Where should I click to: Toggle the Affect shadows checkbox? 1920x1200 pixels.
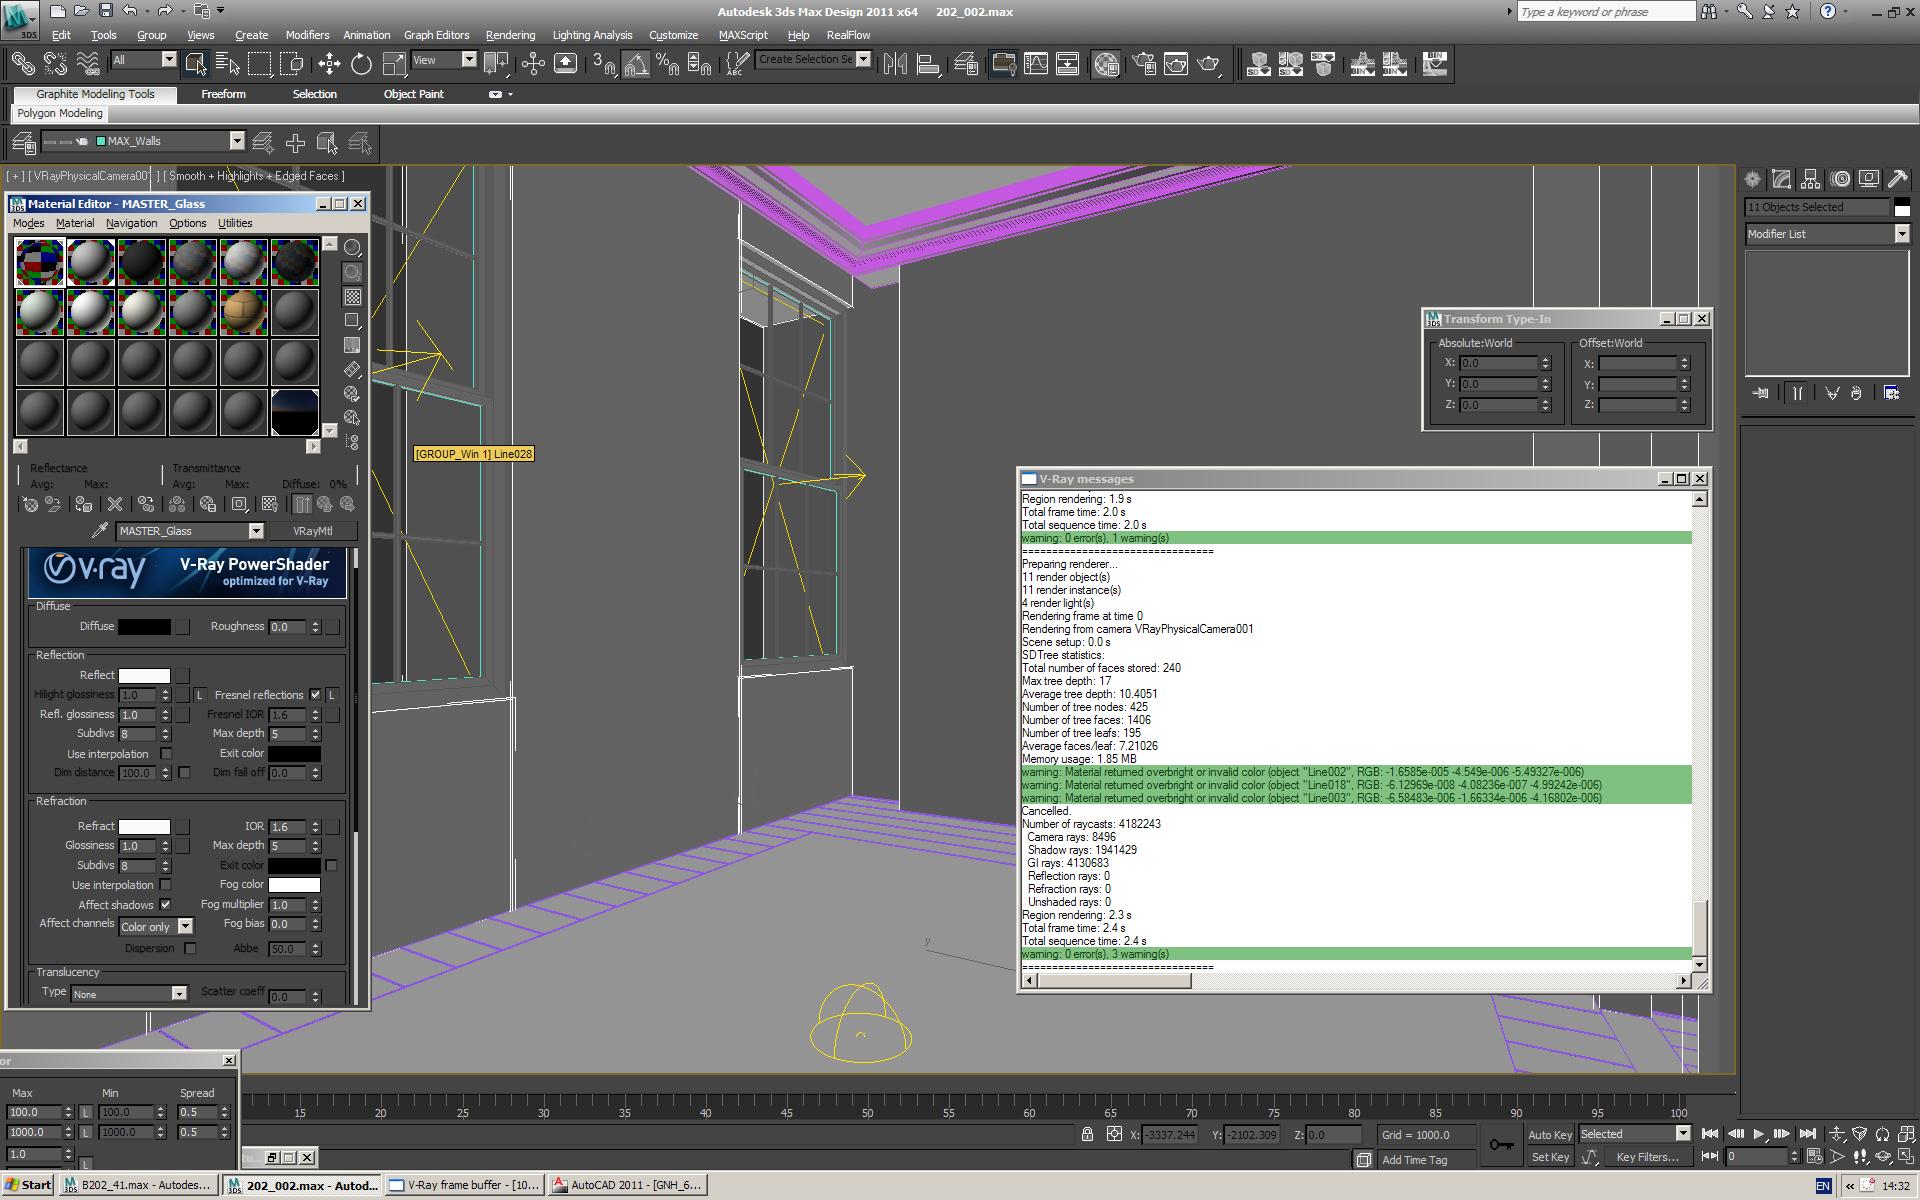166,905
